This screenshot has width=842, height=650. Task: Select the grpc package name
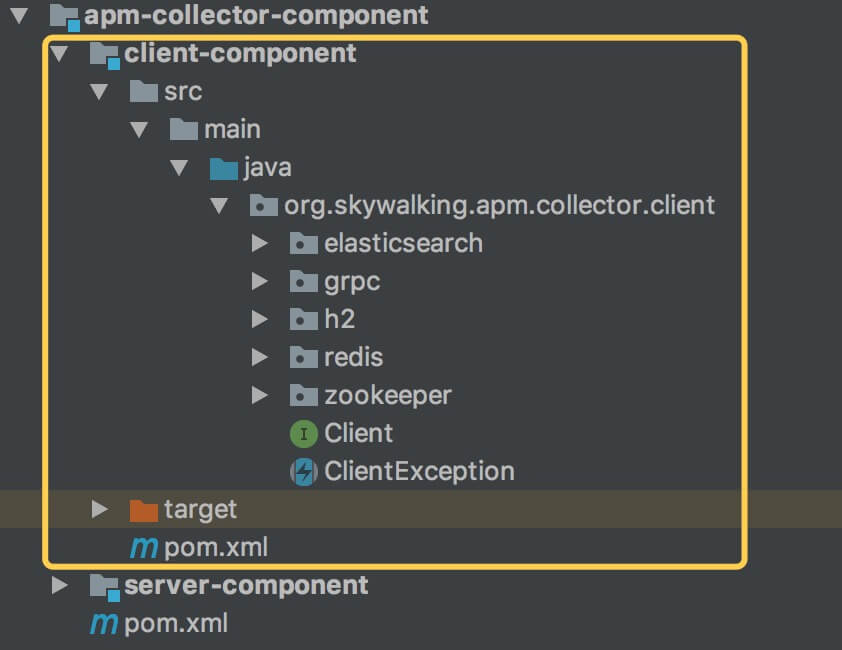(x=352, y=283)
